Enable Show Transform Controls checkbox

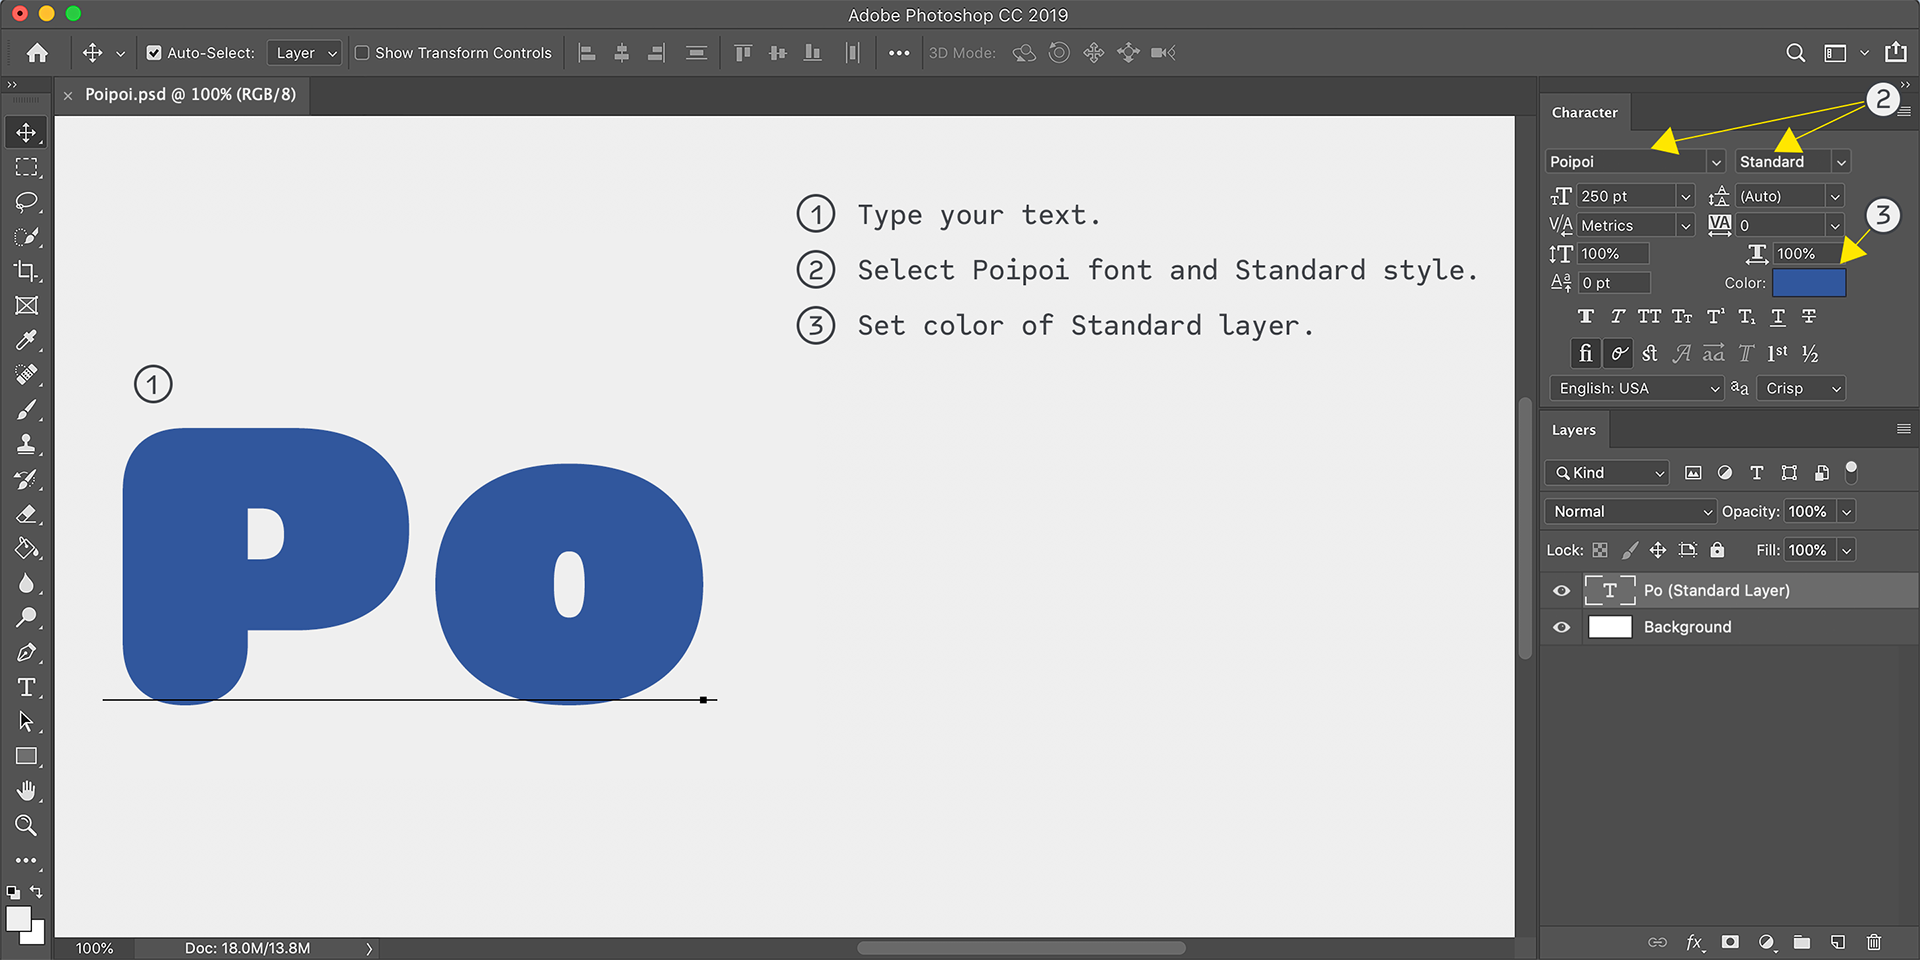(x=362, y=53)
